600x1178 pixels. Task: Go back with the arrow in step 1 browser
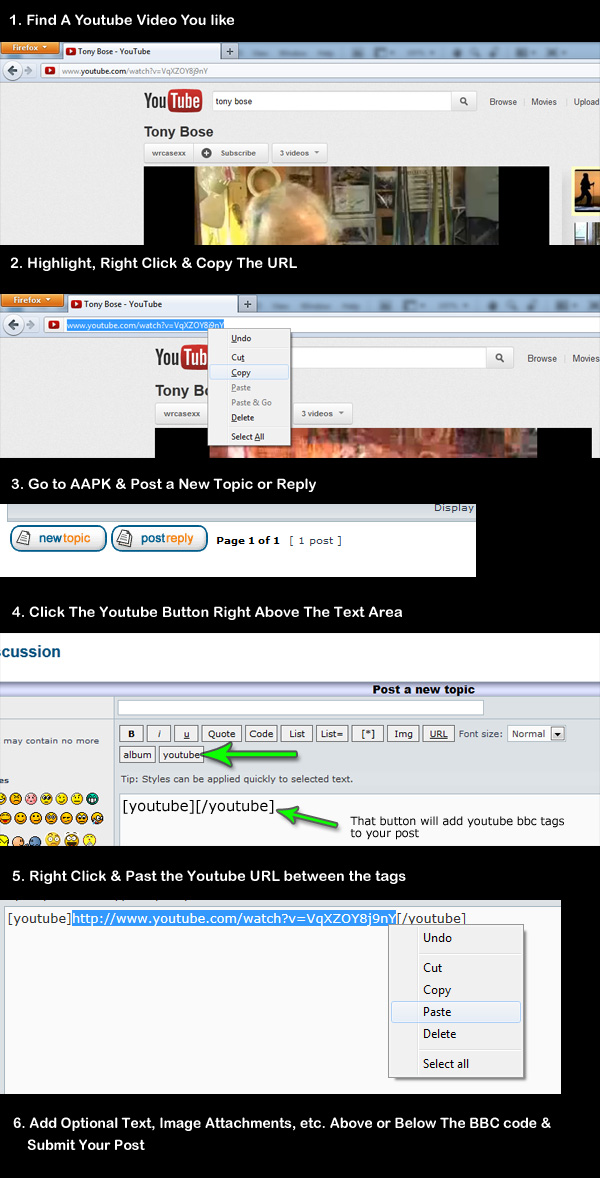click(x=12, y=71)
